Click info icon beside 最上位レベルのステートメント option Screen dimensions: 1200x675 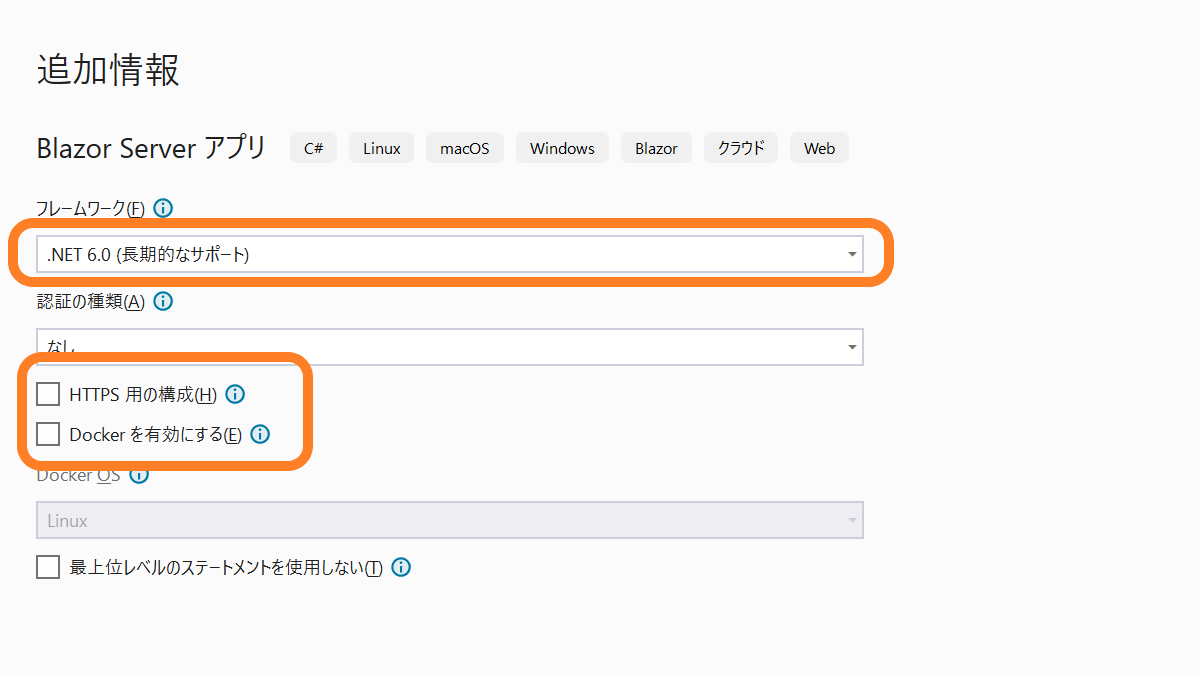point(401,567)
